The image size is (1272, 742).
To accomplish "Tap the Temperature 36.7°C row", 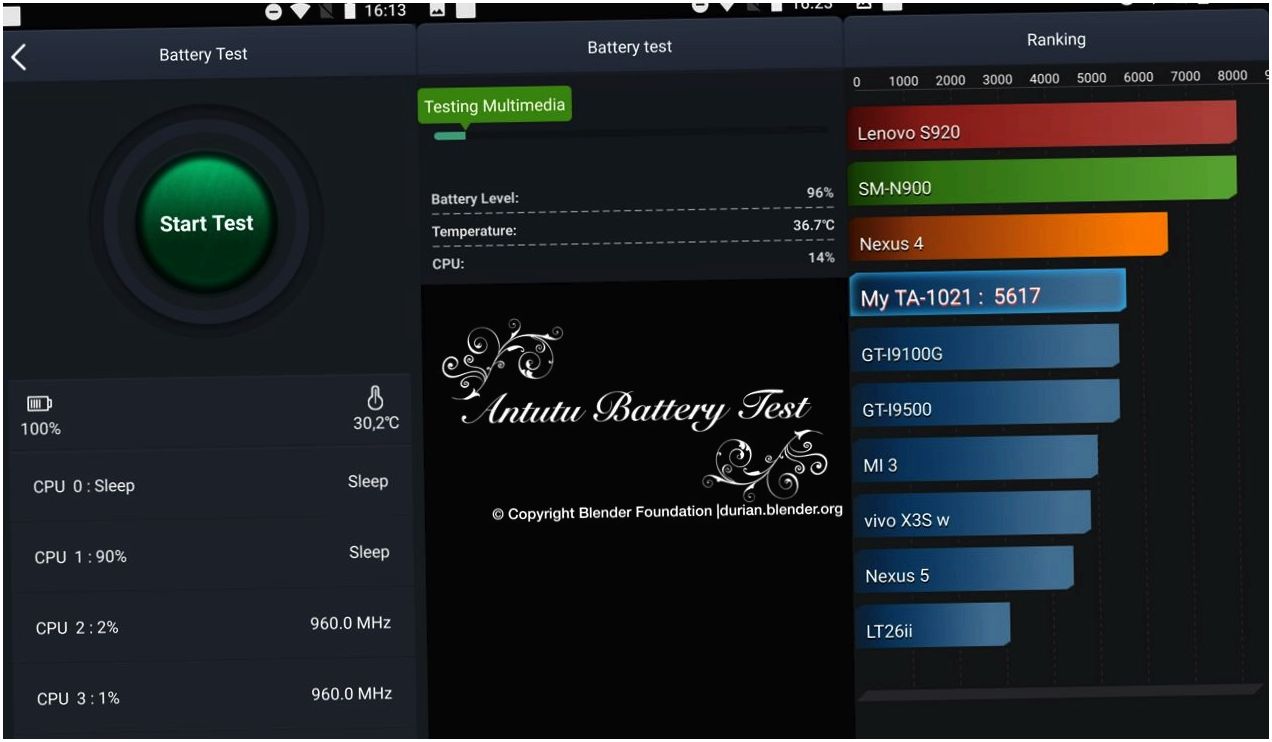I will click(632, 229).
